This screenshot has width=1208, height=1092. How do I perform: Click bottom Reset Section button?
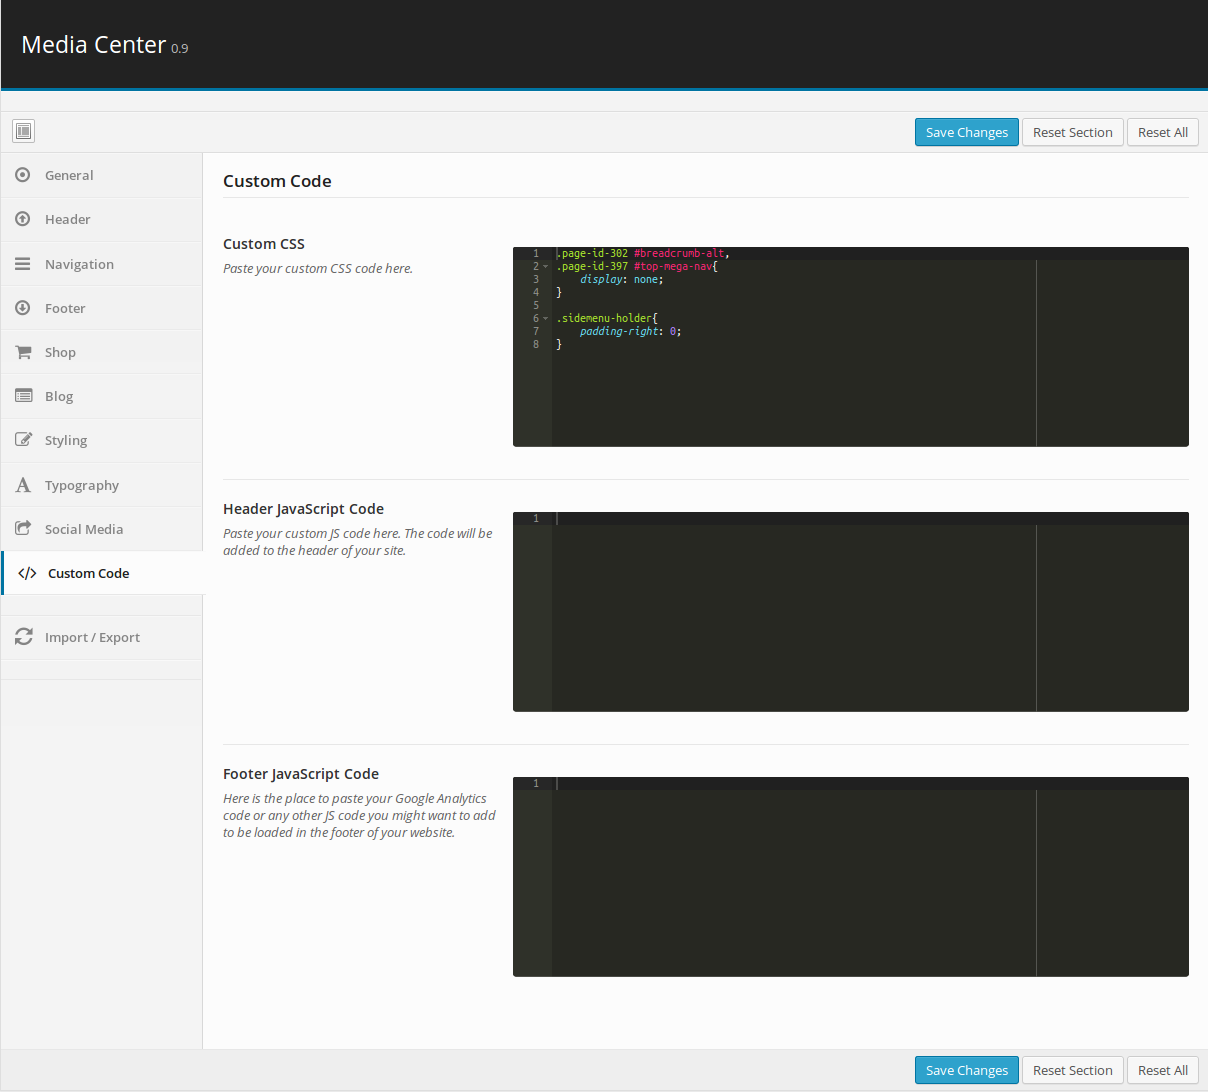1073,1070
